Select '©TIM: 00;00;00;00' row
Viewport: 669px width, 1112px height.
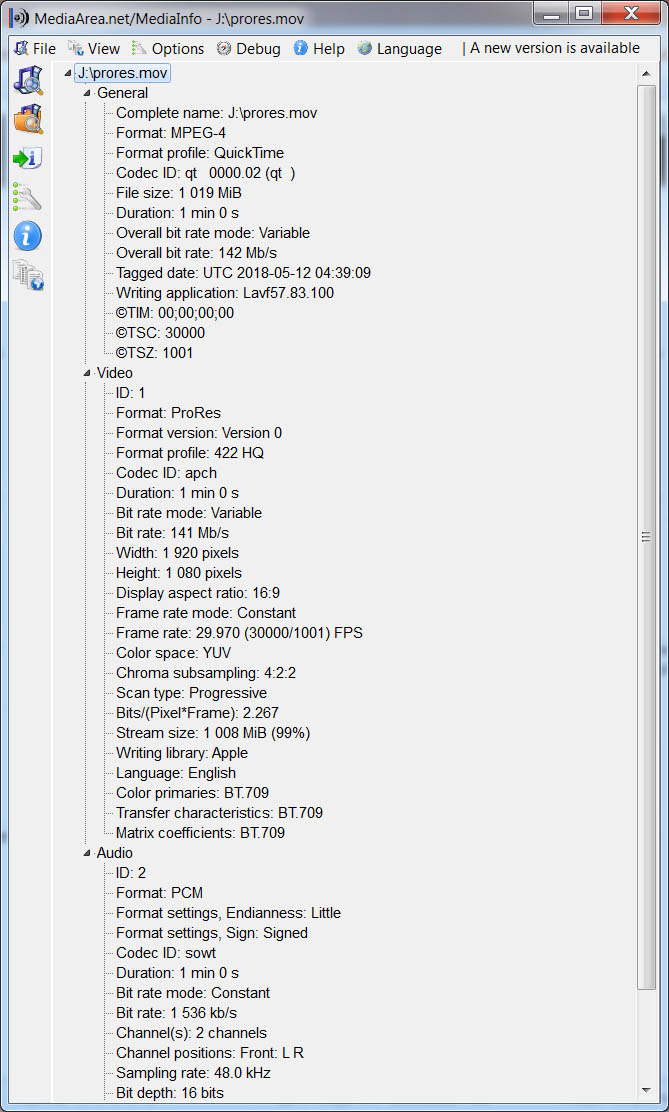(175, 313)
